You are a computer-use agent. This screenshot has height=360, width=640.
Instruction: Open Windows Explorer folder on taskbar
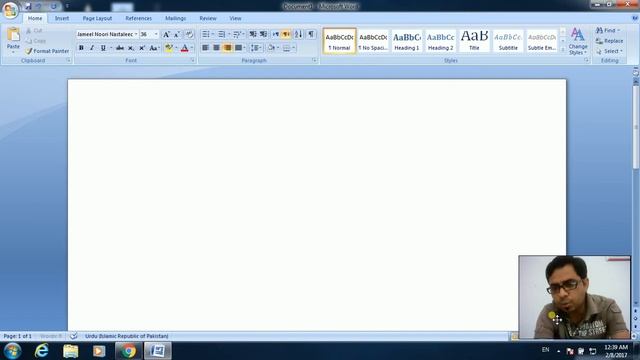point(70,351)
